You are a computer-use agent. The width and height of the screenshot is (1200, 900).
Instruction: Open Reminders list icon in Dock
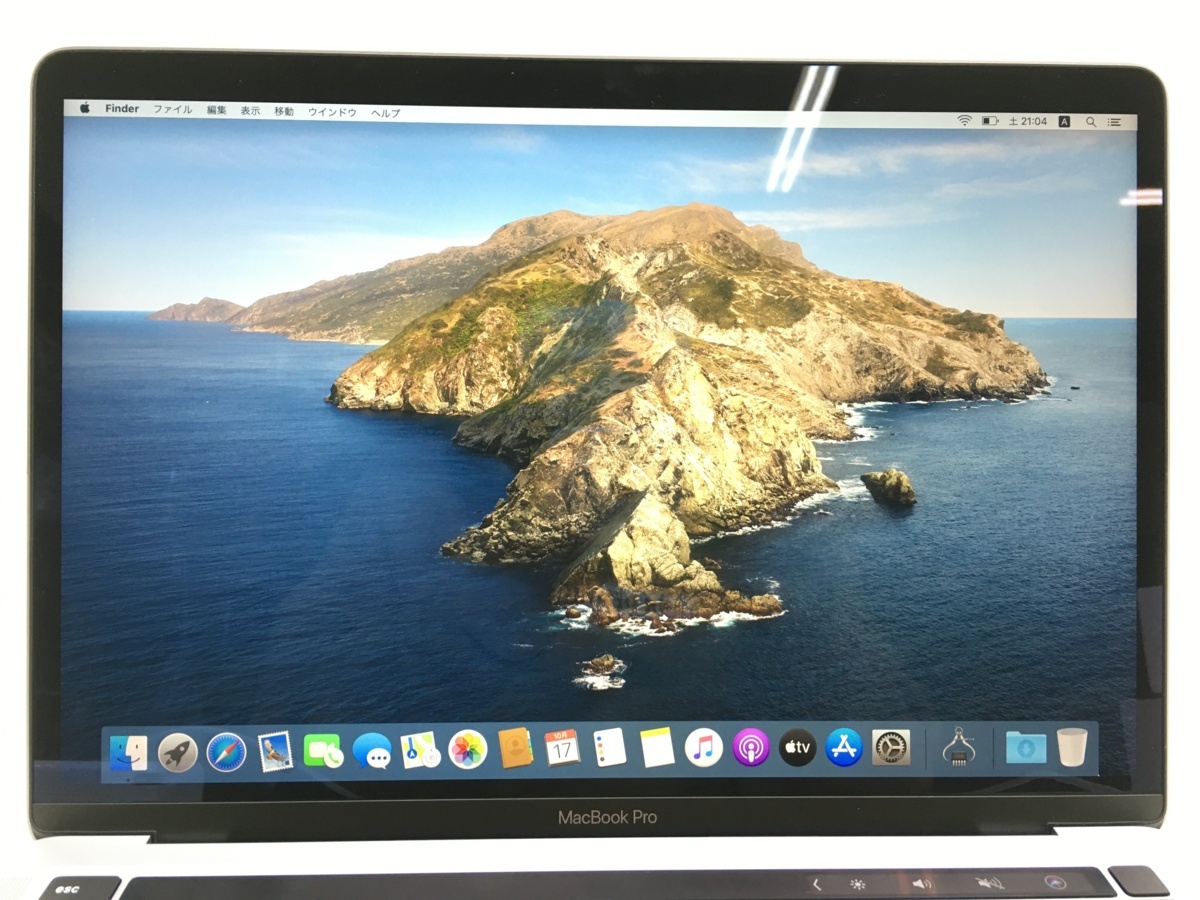tap(609, 747)
